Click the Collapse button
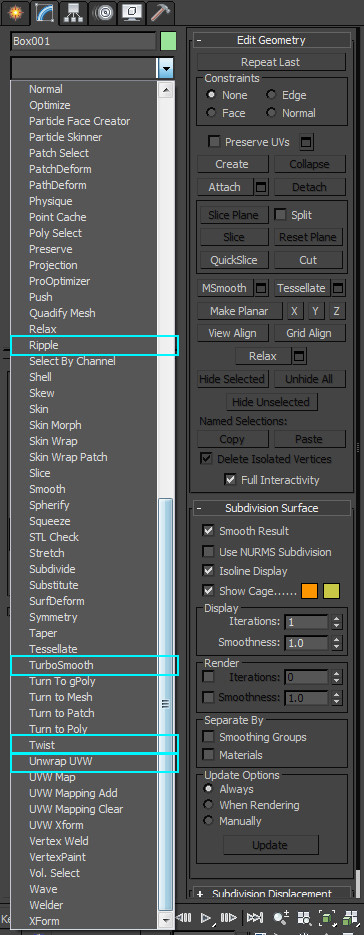This screenshot has height=935, width=364. click(x=310, y=164)
